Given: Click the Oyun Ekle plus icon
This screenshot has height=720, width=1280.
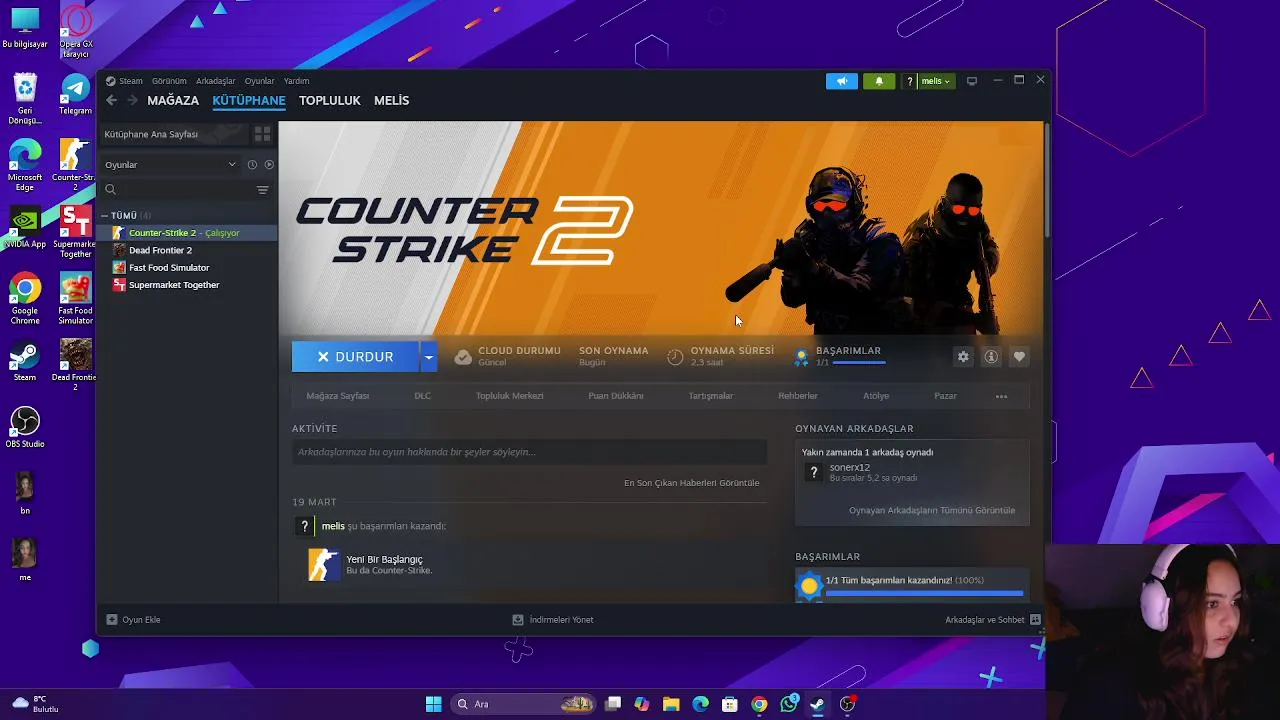Looking at the screenshot, I should tap(112, 620).
